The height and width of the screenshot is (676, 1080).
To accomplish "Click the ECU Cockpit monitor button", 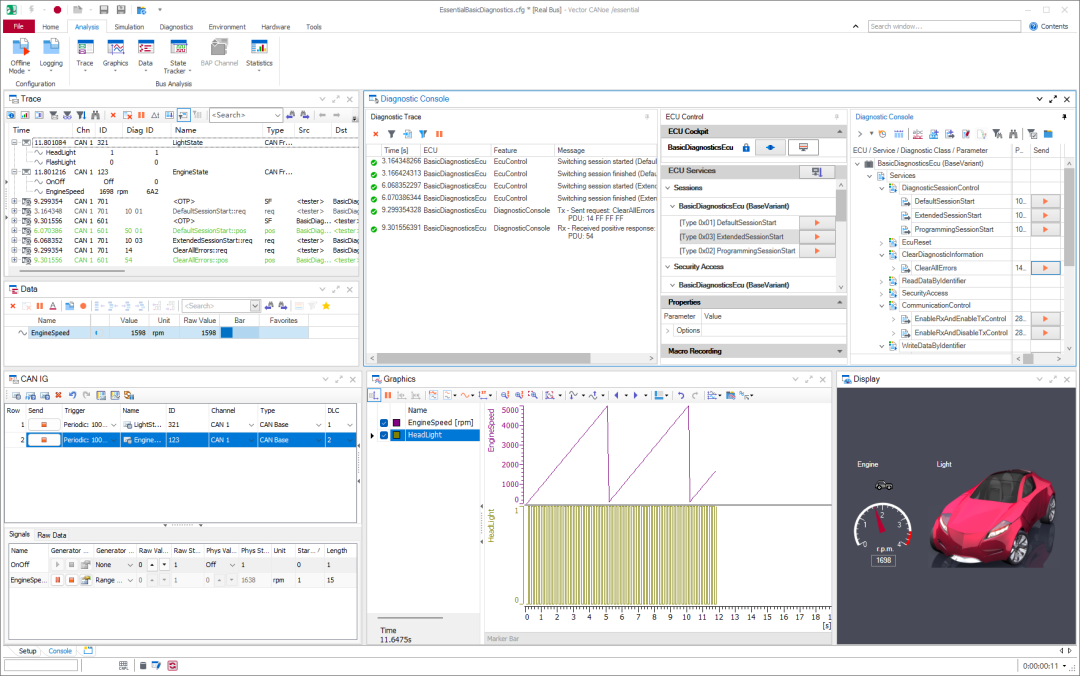I will click(803, 147).
